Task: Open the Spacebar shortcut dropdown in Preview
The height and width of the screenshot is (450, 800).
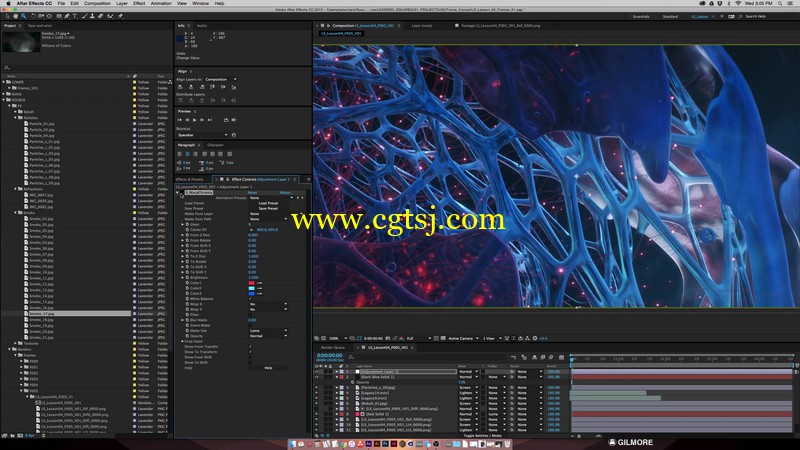Action: coord(203,135)
